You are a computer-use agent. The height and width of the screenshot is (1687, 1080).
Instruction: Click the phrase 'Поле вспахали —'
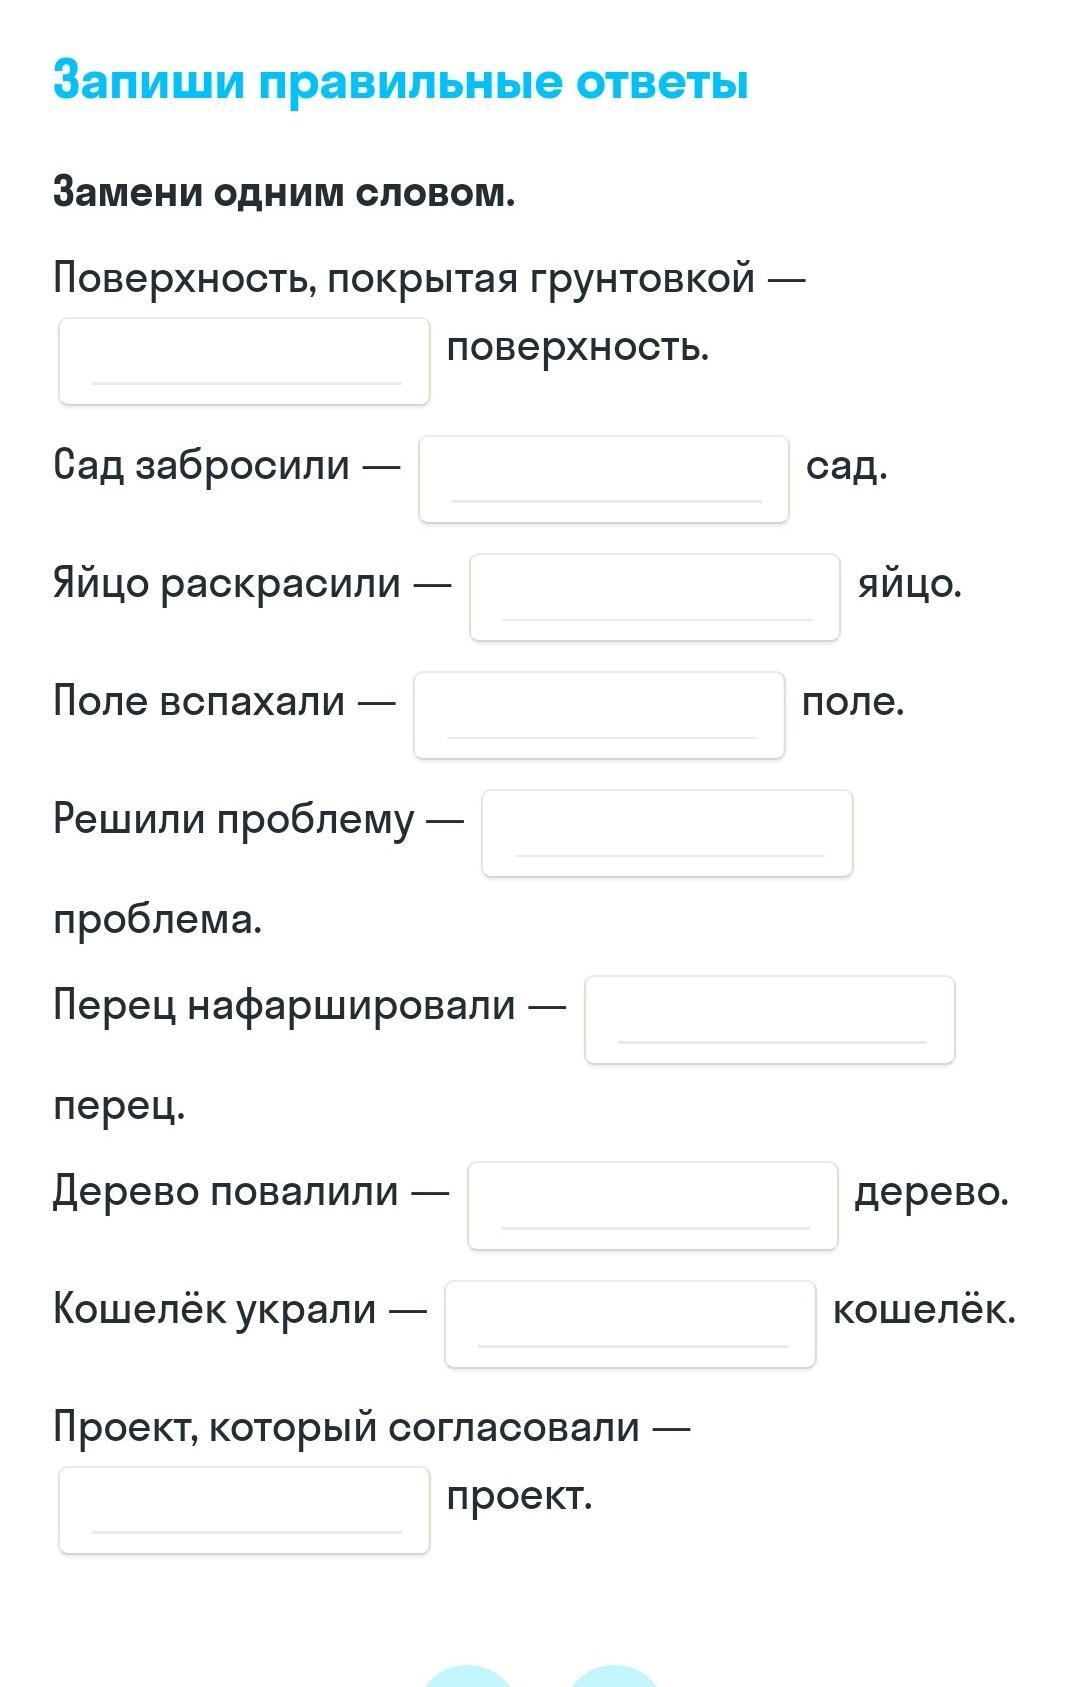[x=224, y=702]
